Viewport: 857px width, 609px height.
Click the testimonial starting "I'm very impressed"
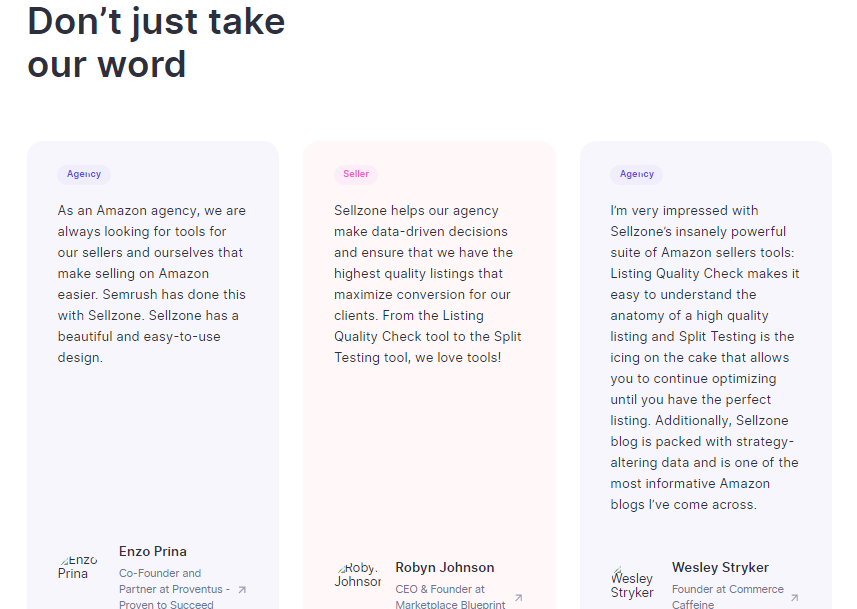coord(705,357)
